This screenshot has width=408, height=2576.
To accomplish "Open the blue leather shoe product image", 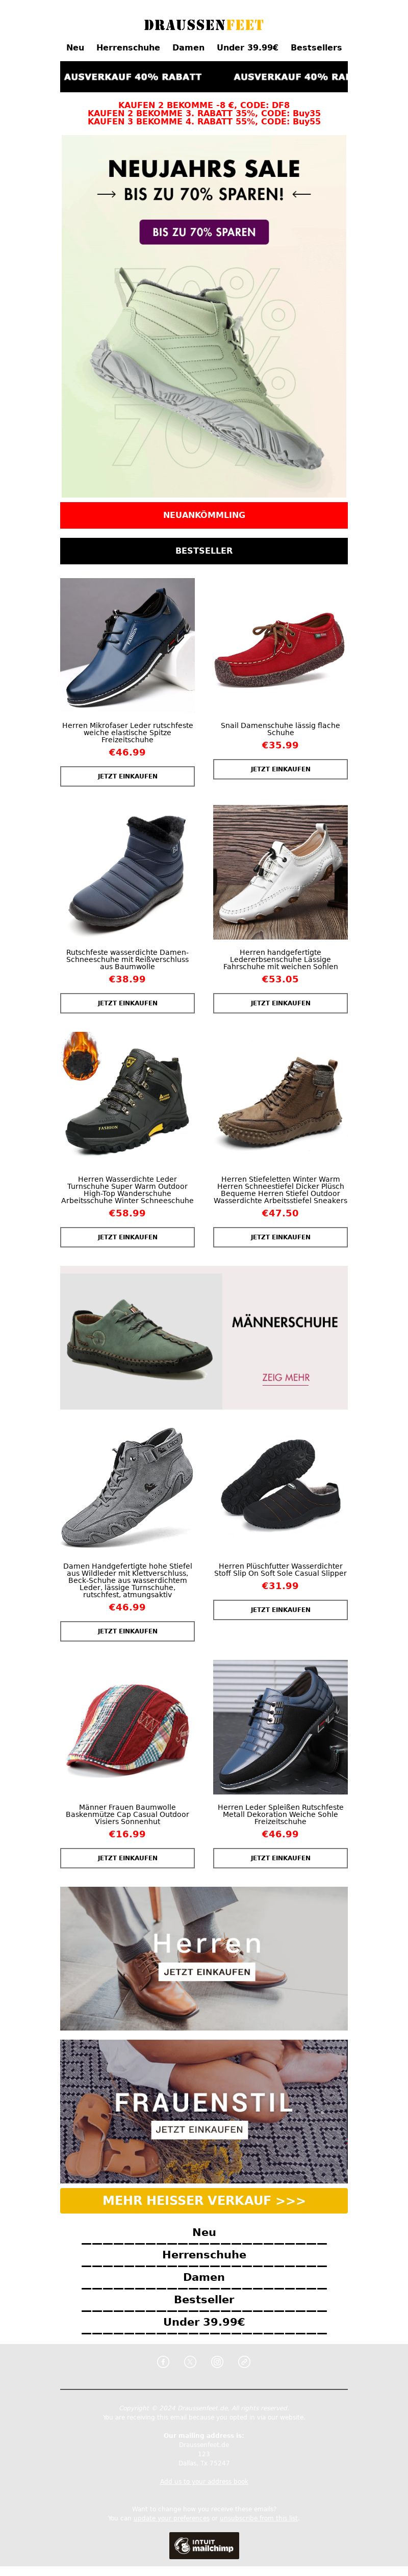I will [127, 645].
